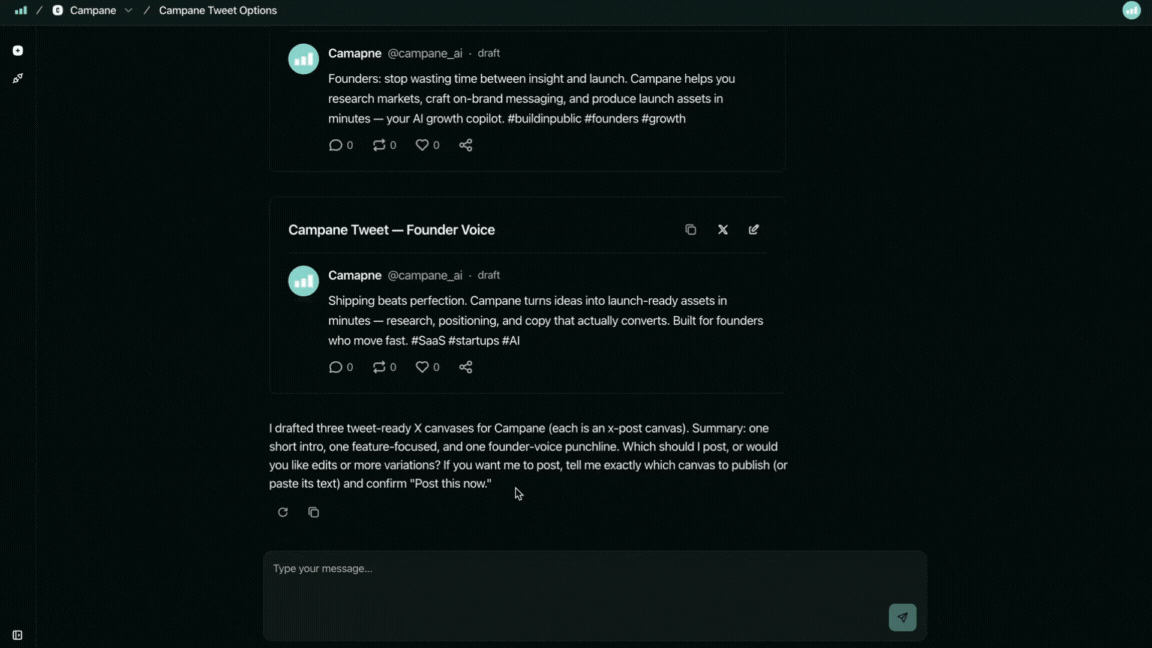1152x648 pixels.
Task: Copy the assistant's summary message
Action: [314, 512]
